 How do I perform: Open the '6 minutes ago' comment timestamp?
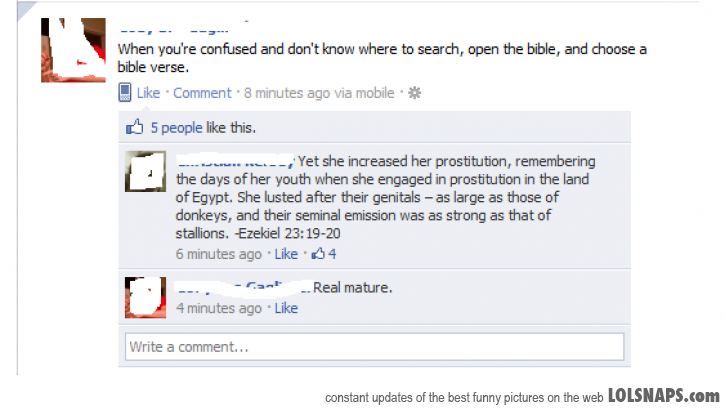(x=219, y=254)
